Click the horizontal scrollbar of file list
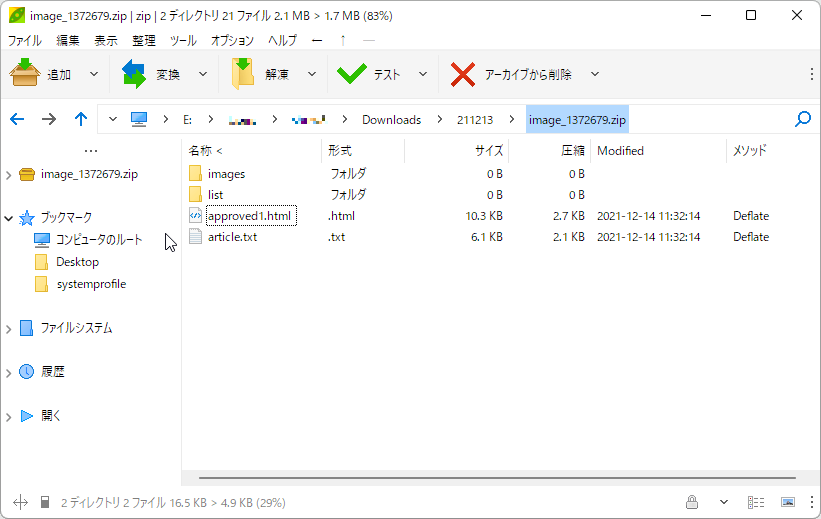This screenshot has width=821, height=519. click(x=497, y=478)
